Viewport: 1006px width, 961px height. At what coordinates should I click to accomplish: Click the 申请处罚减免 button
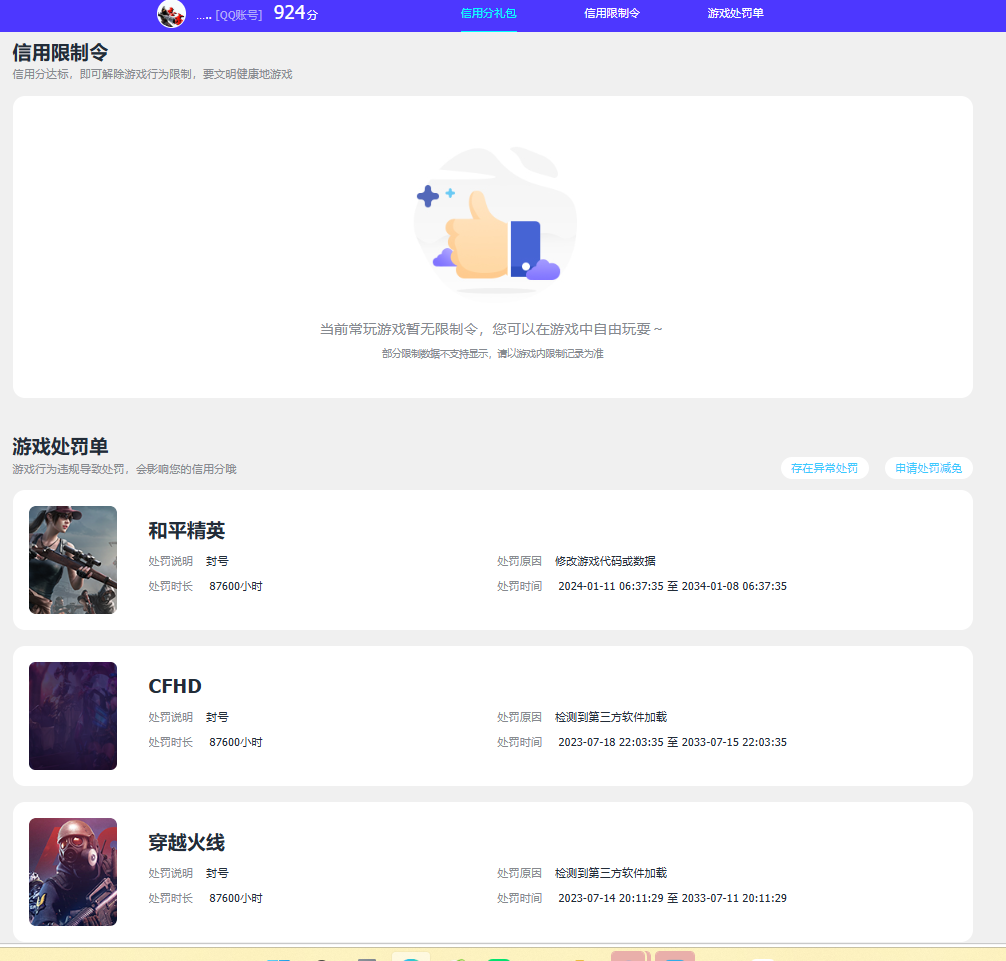928,468
